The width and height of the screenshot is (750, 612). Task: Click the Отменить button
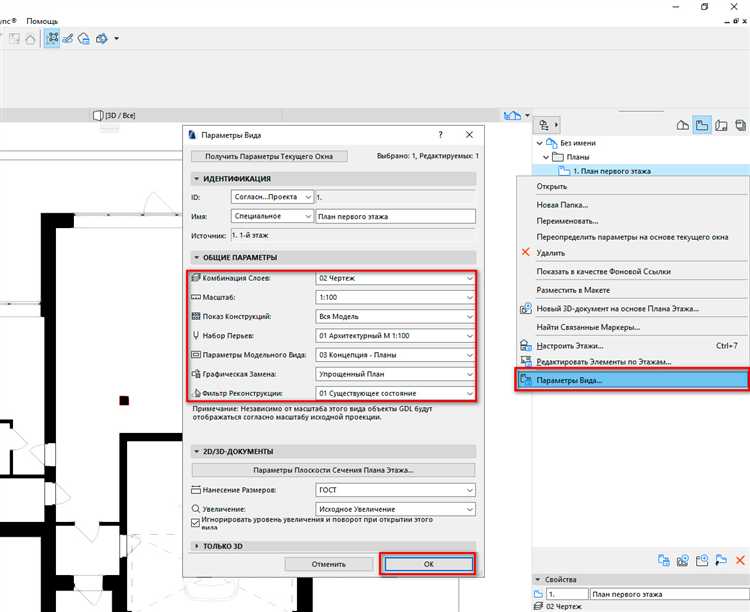328,564
